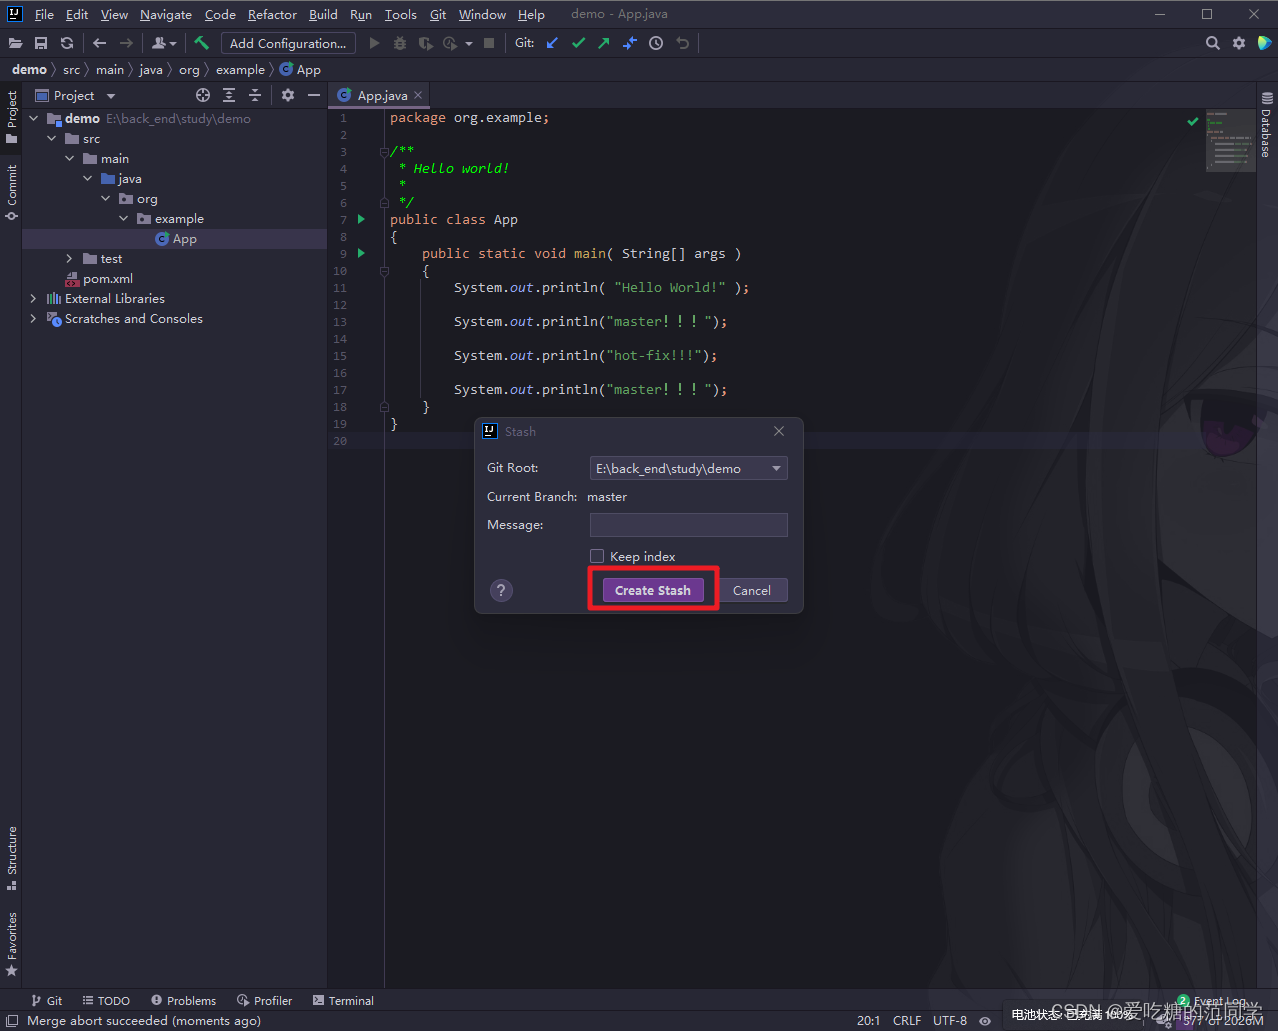Click the Create Stash button
The height and width of the screenshot is (1031, 1278).
(653, 590)
